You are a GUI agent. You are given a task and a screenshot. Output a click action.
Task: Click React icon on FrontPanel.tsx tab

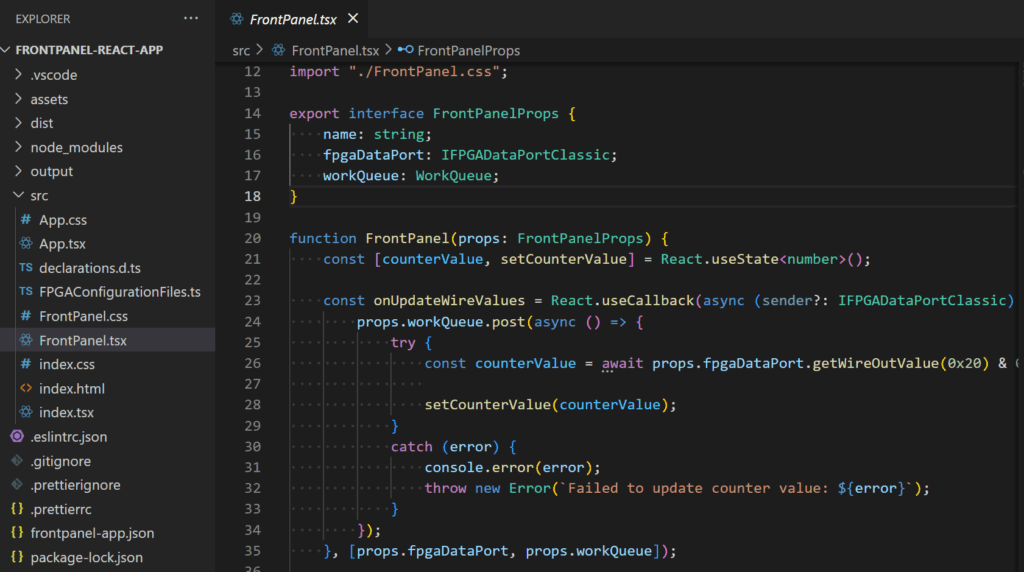click(236, 19)
